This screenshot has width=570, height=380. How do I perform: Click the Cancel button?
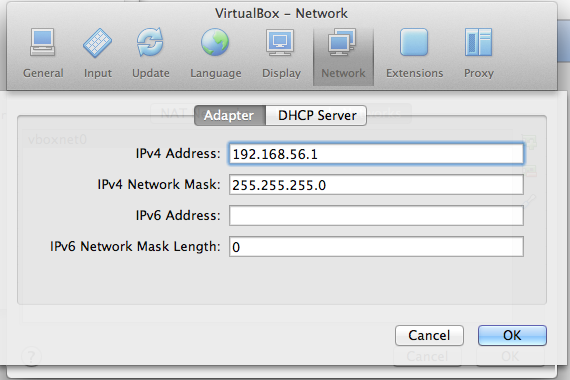(429, 335)
